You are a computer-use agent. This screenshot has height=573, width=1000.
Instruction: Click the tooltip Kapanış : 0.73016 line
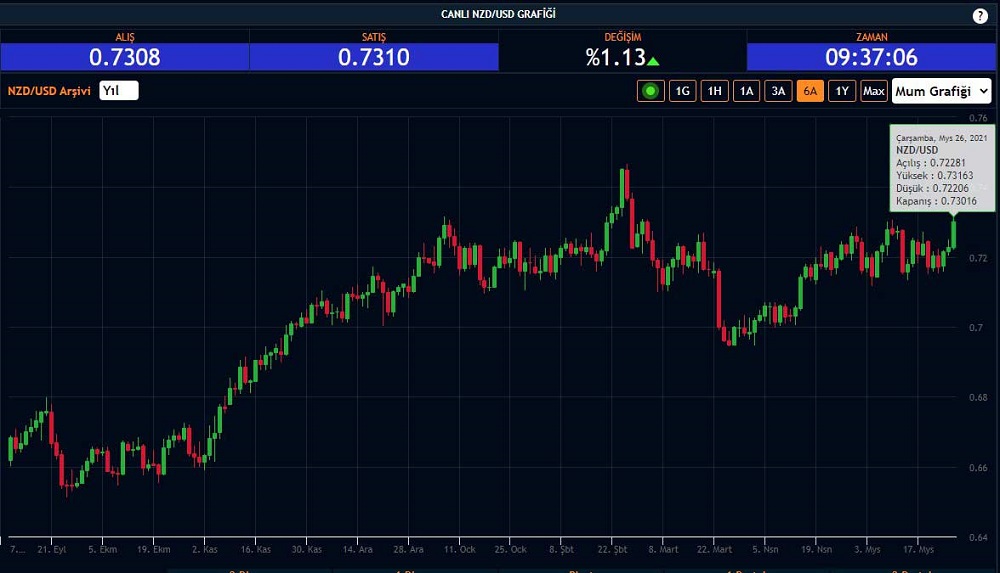tap(936, 201)
